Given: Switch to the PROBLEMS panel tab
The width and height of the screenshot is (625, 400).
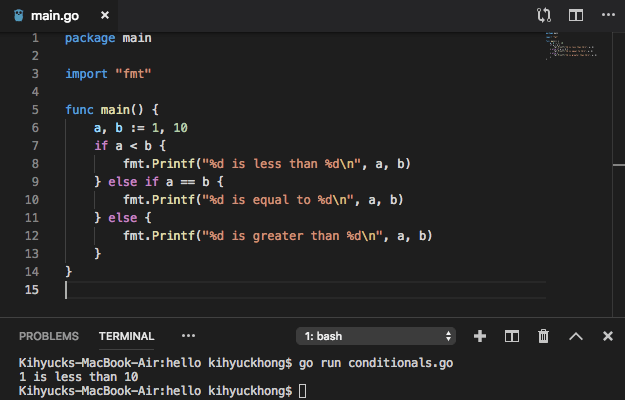Looking at the screenshot, I should point(49,336).
